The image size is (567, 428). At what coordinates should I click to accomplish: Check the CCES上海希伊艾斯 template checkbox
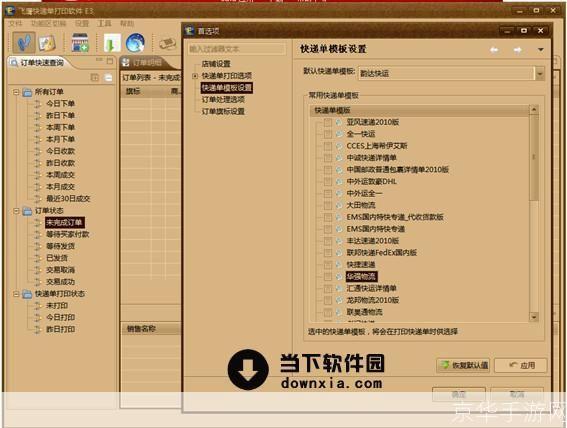328,146
